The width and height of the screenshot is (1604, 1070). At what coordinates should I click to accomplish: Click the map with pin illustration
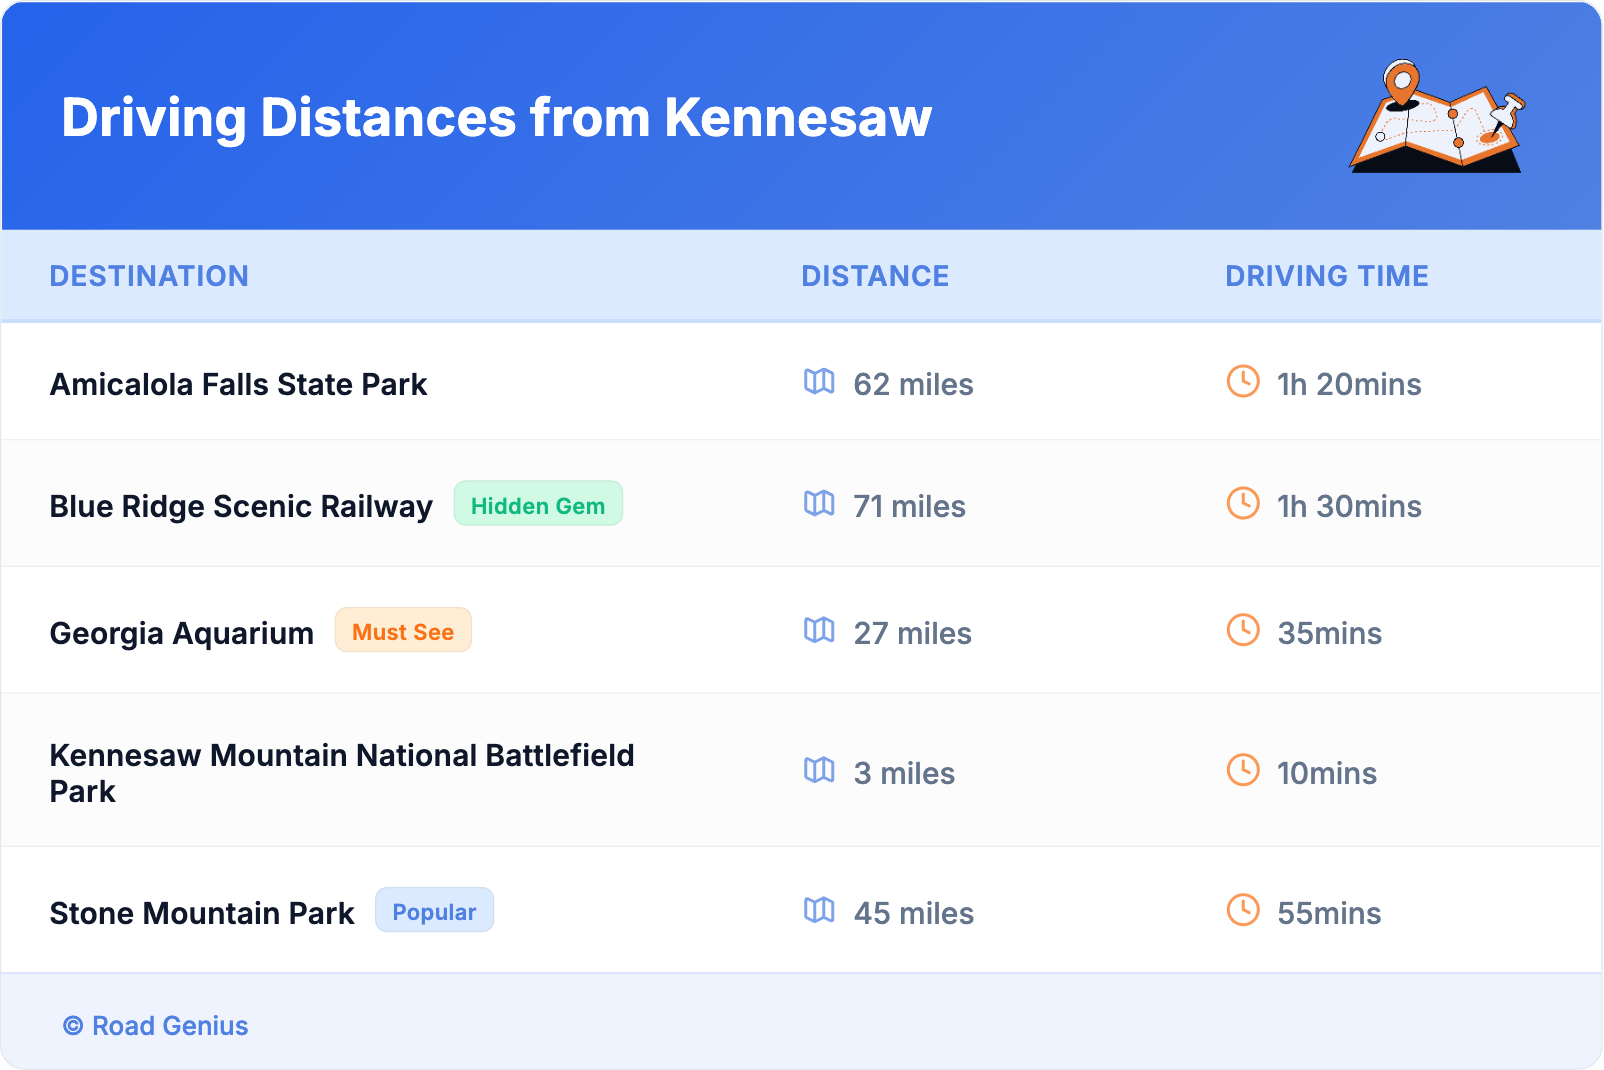tap(1437, 117)
